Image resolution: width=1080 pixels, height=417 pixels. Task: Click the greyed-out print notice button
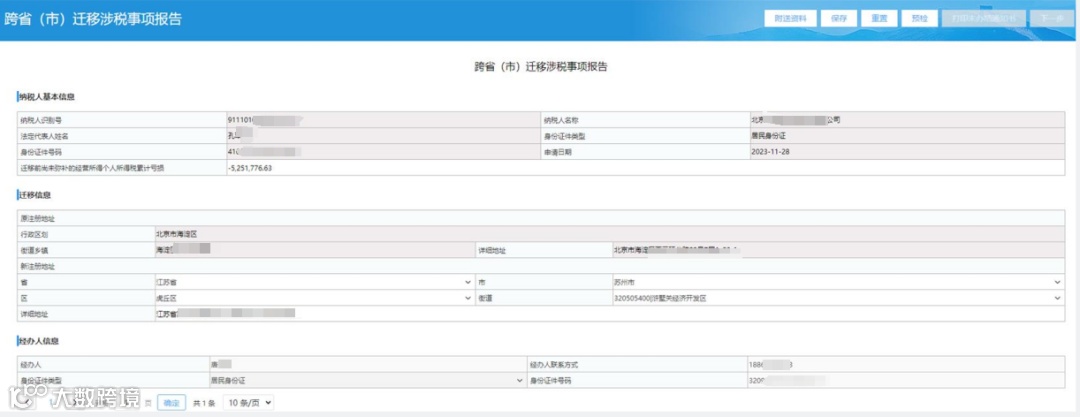coord(984,19)
